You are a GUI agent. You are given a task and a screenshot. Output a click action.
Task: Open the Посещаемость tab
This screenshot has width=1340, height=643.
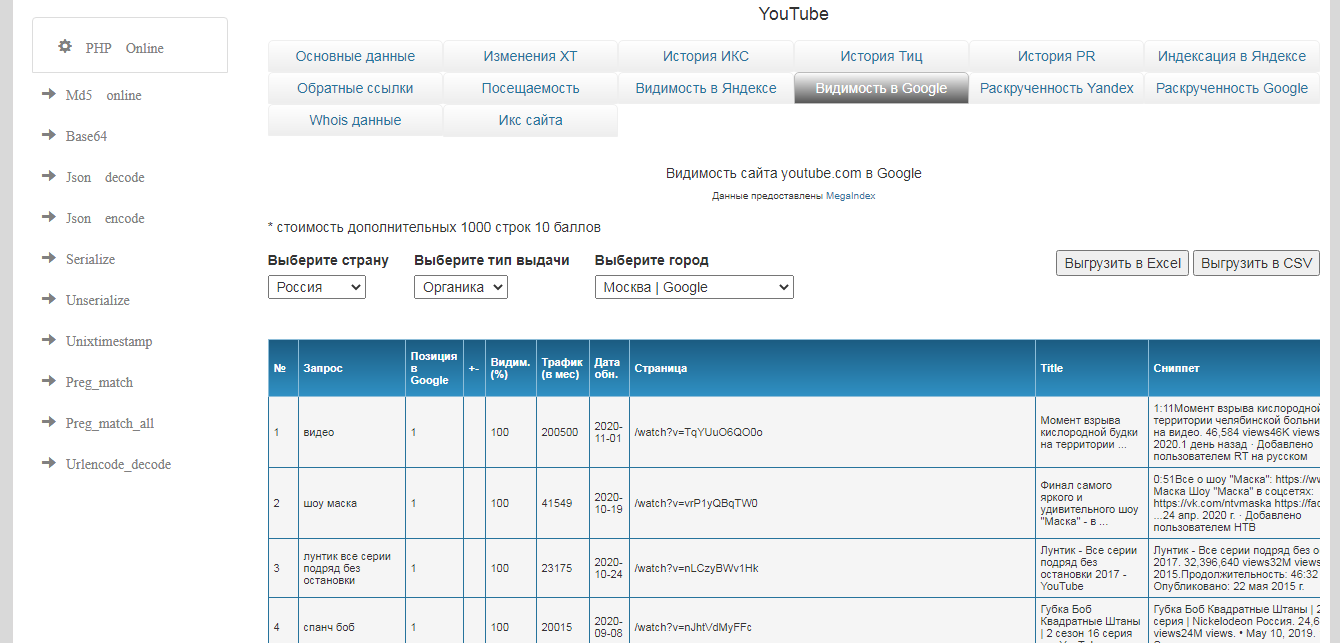click(x=530, y=88)
